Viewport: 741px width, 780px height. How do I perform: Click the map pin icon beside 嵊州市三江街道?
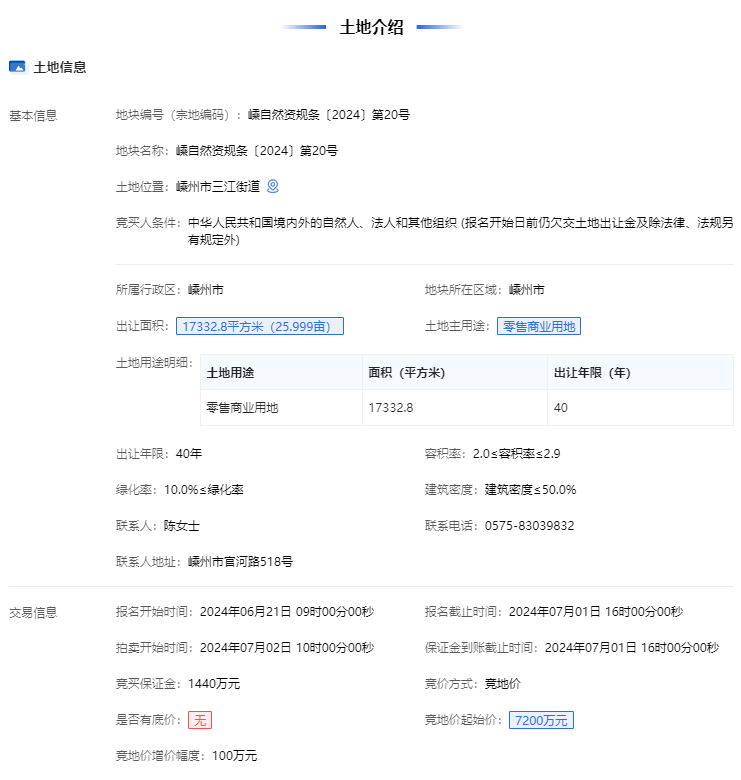click(273, 186)
